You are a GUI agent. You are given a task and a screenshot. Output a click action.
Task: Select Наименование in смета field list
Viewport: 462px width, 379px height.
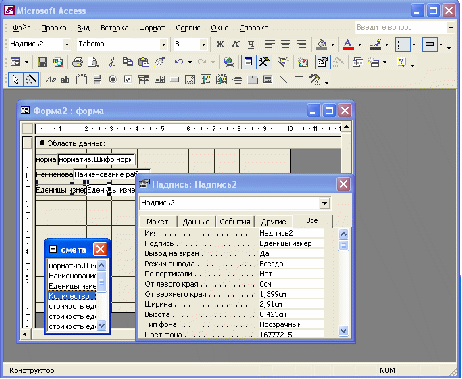[72, 276]
